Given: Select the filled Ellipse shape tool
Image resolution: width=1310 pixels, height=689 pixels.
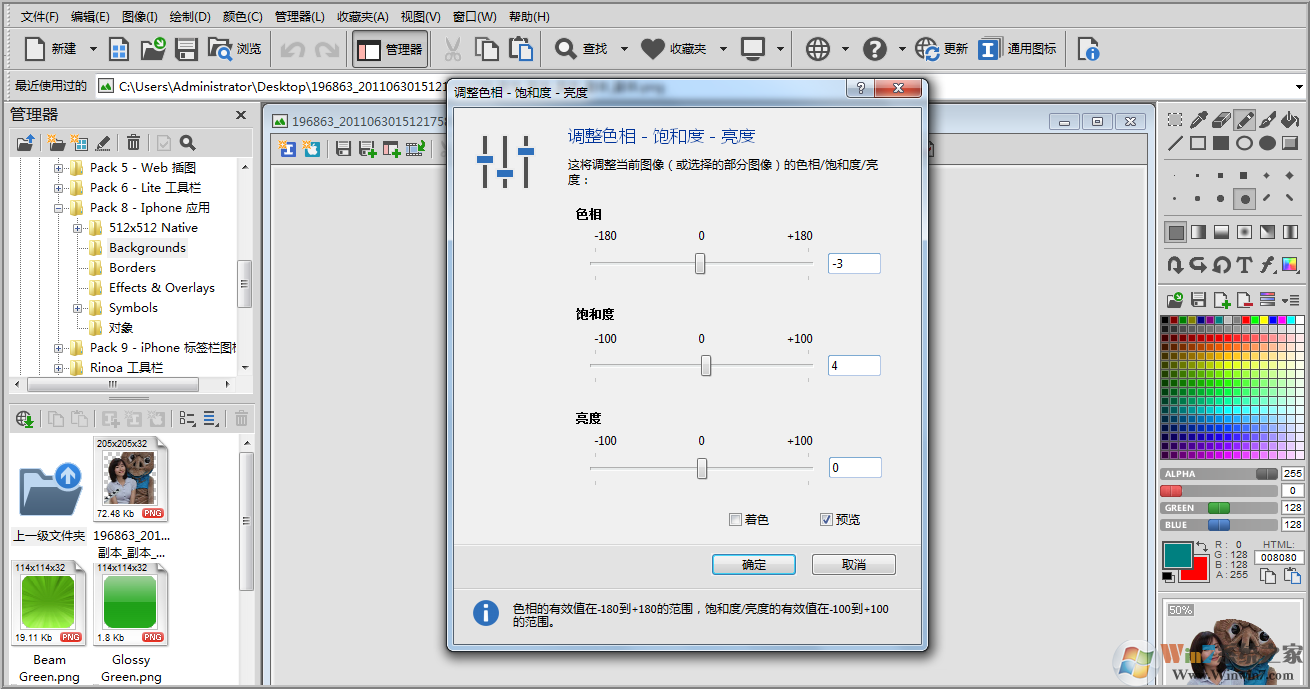Looking at the screenshot, I should coord(1266,143).
